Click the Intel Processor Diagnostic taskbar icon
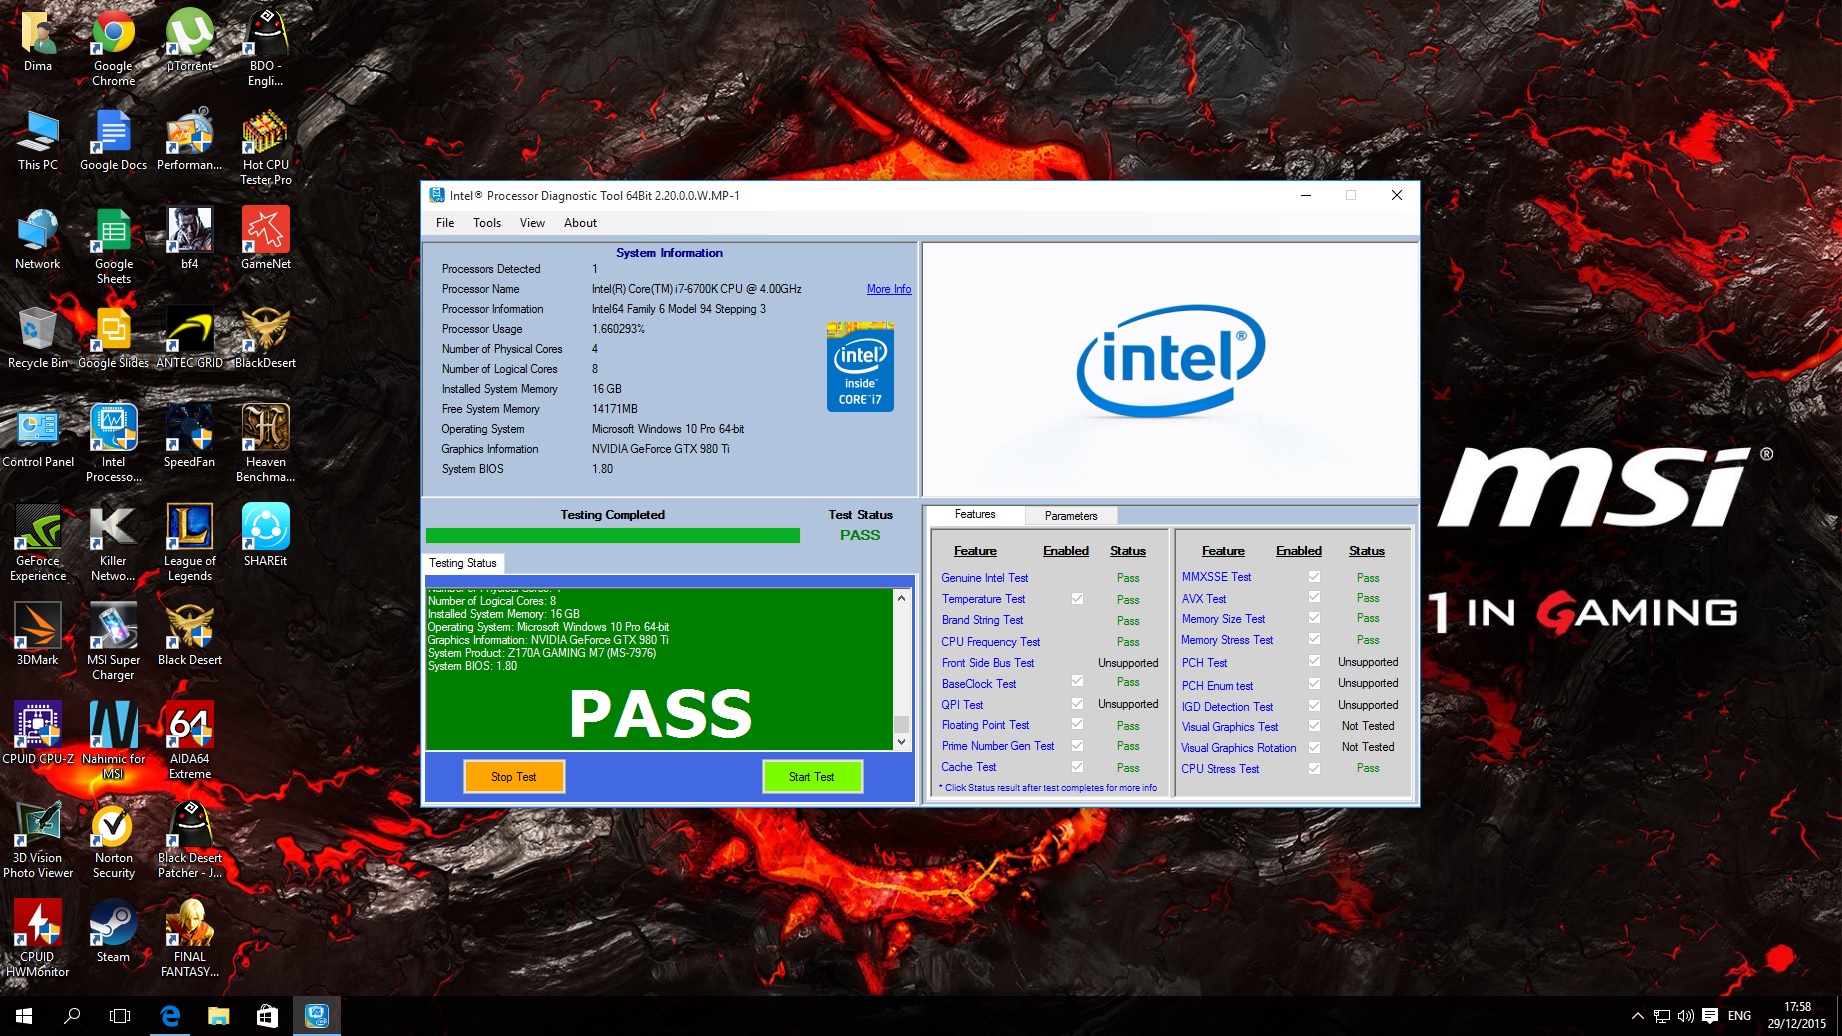Viewport: 1842px width, 1036px height. 317,1016
